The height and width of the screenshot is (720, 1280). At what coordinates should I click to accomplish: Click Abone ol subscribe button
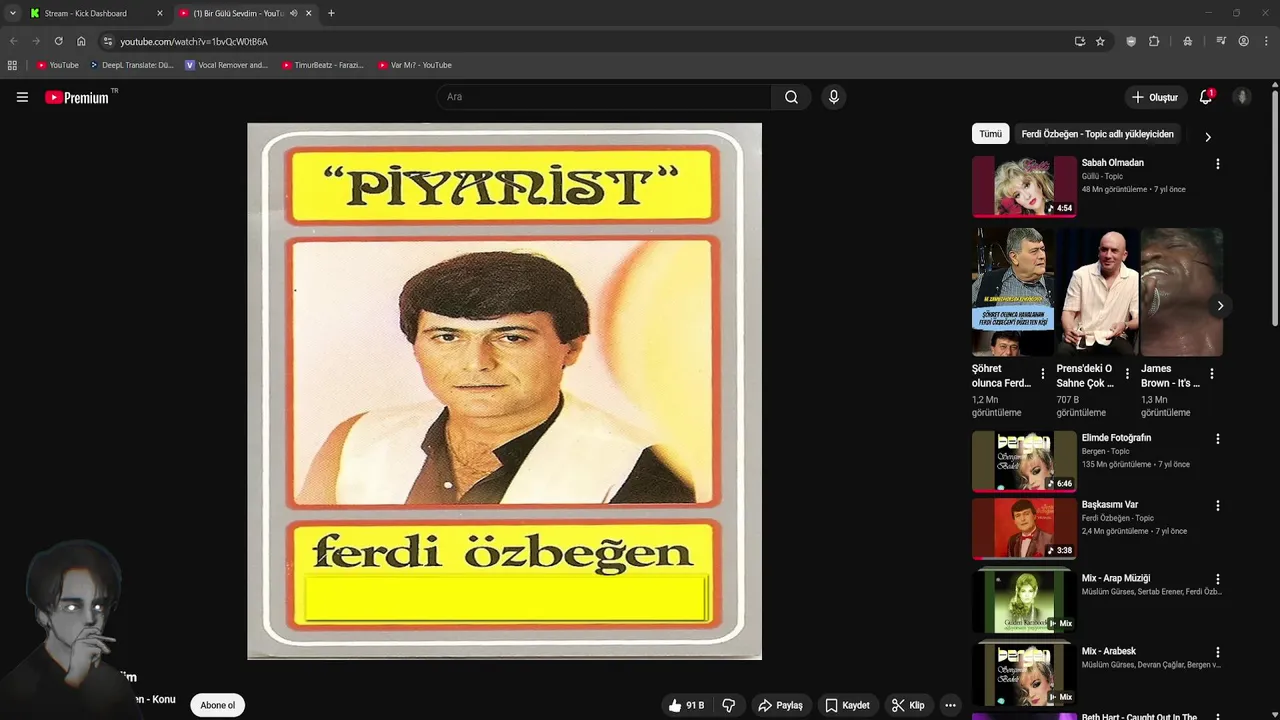pos(217,705)
